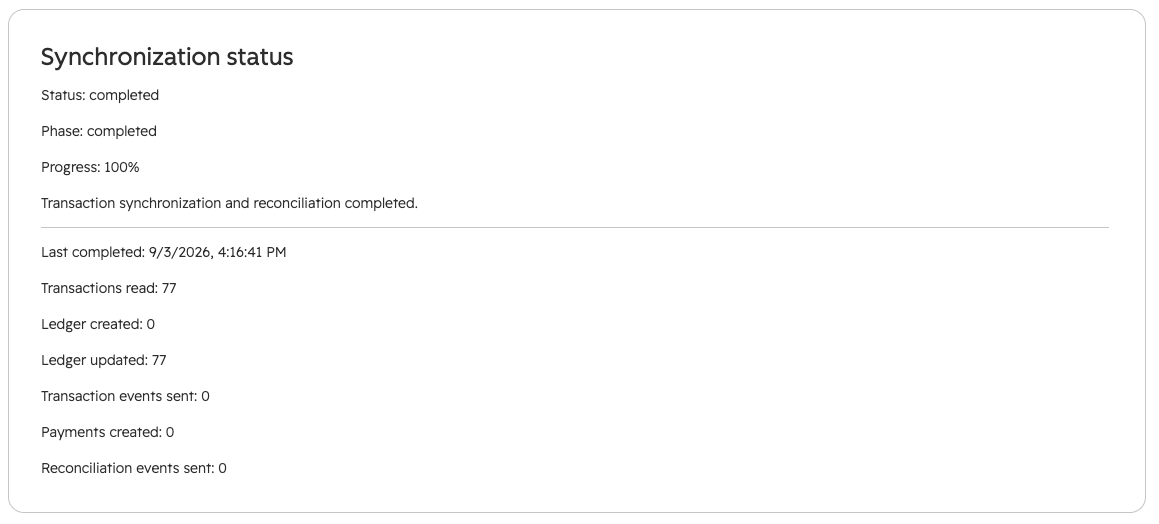
Task: Click the 9/3/2026 date value
Action: pyautogui.click(x=181, y=252)
